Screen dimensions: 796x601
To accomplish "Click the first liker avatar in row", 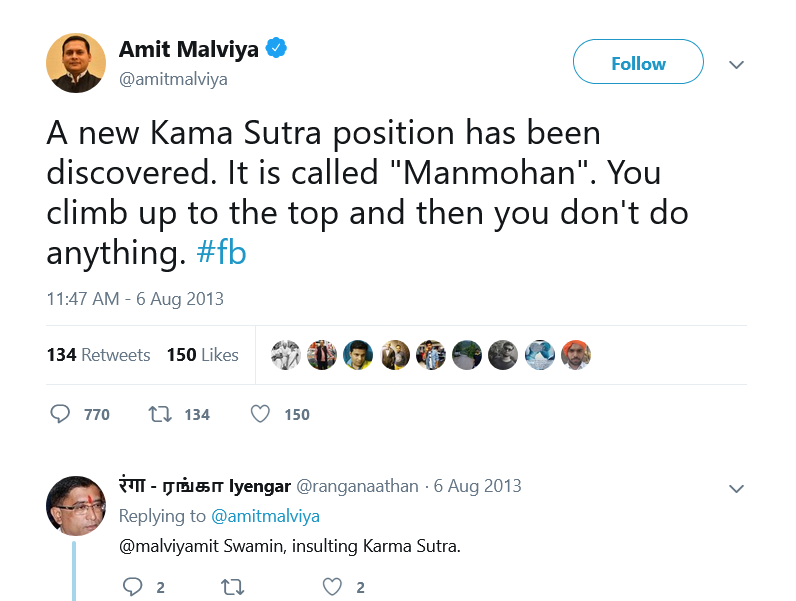I will pos(286,355).
